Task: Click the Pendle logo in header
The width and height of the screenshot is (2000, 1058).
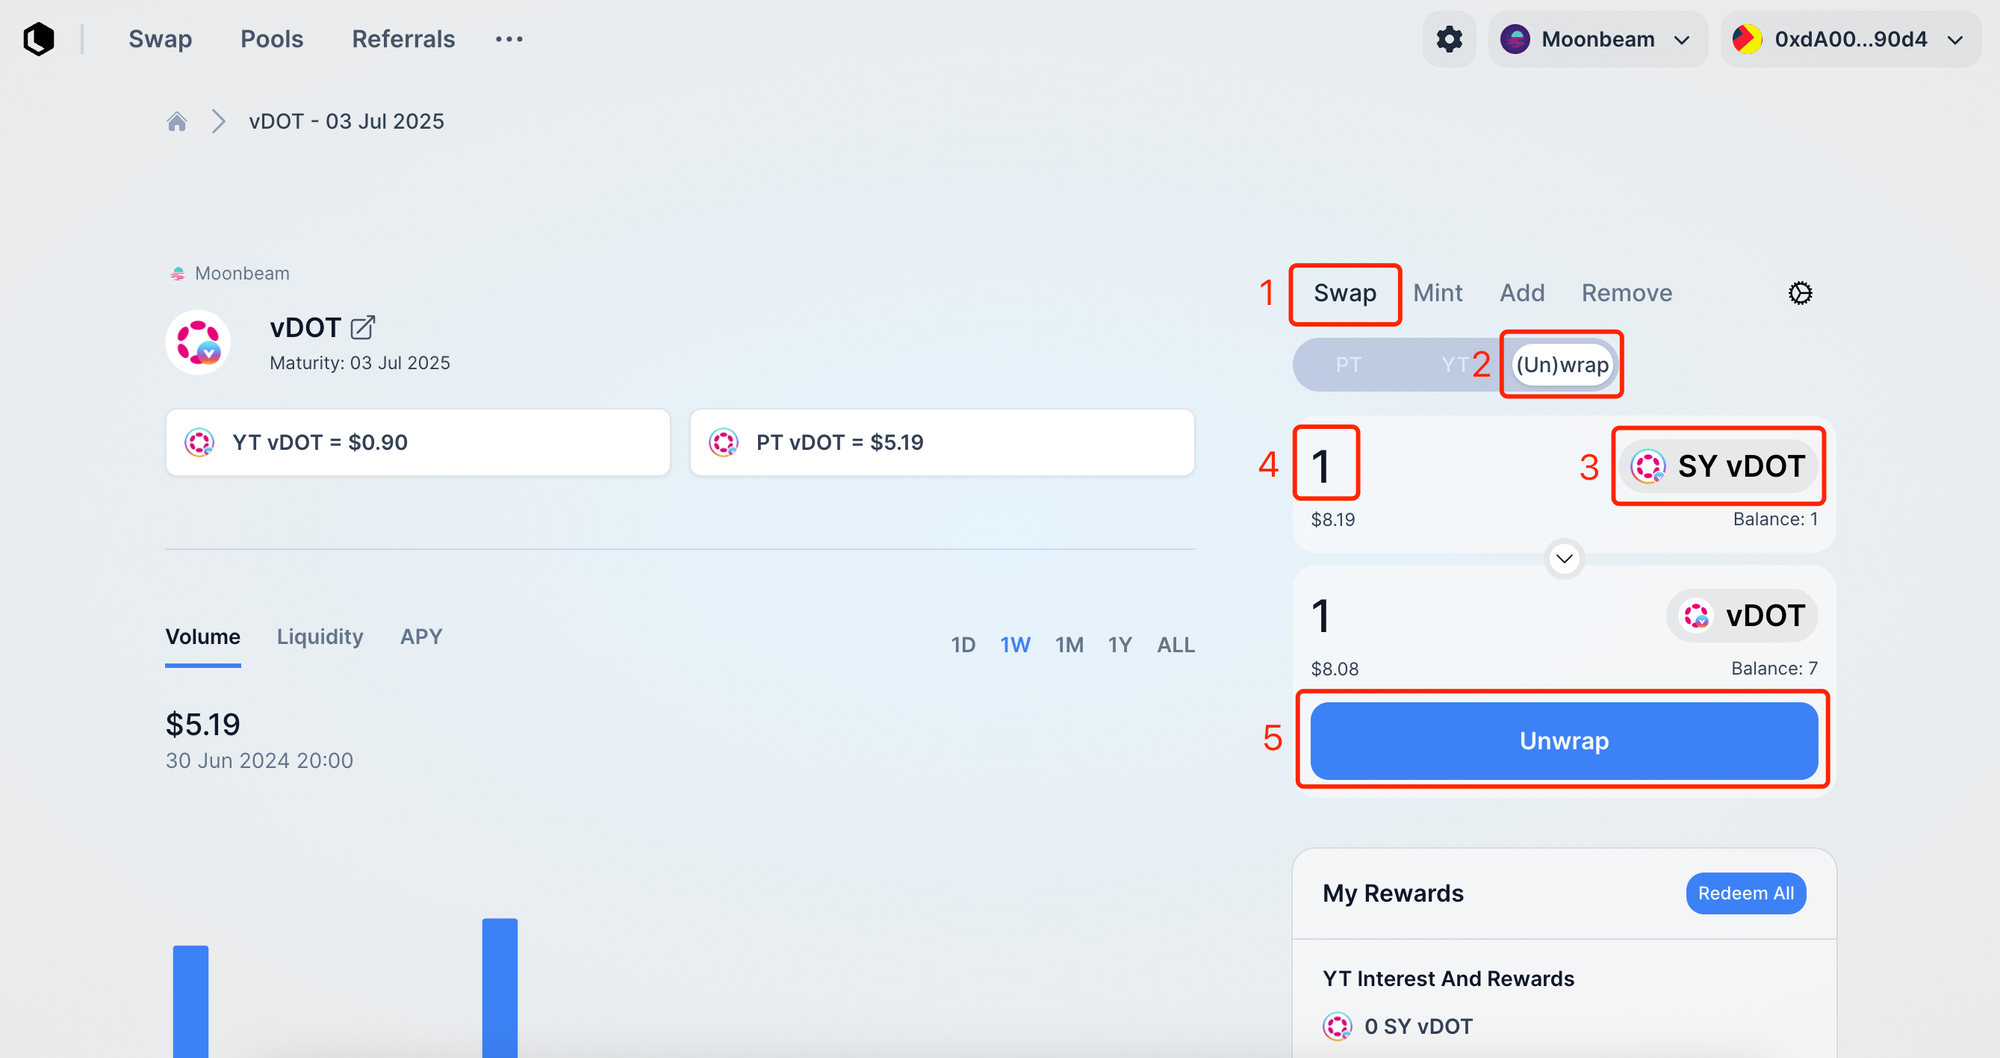Action: [39, 39]
